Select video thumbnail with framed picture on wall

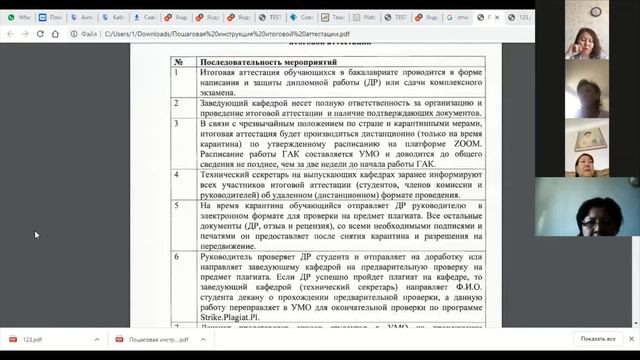coord(587,148)
